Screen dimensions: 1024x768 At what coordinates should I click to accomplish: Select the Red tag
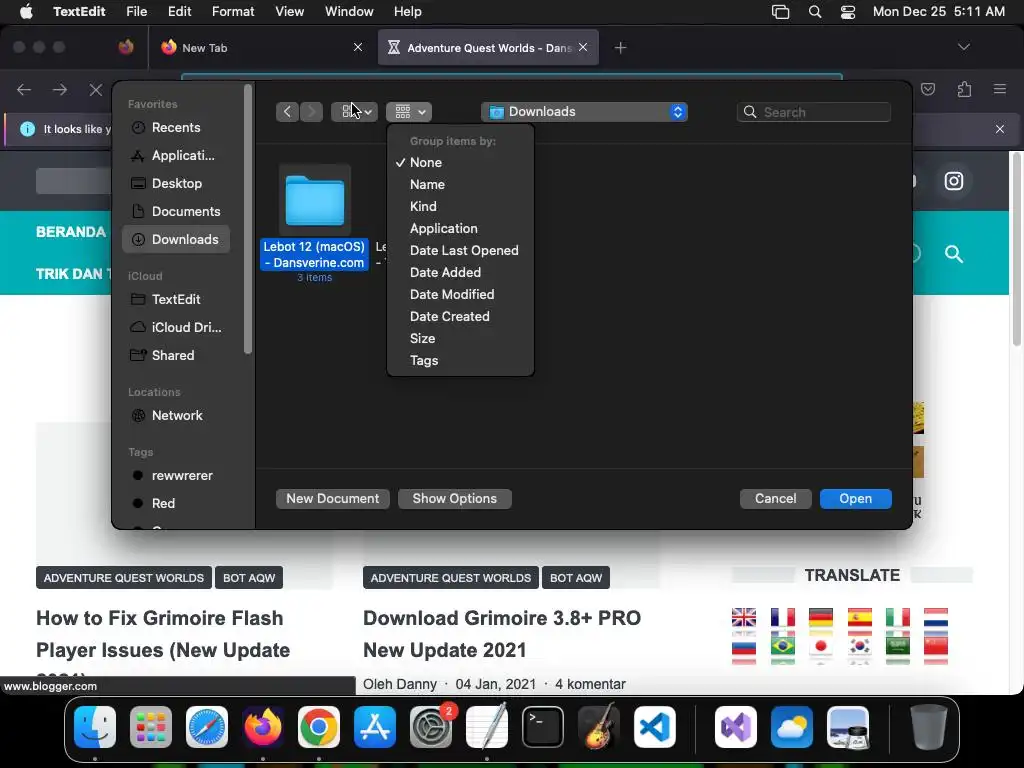[x=176, y=504]
